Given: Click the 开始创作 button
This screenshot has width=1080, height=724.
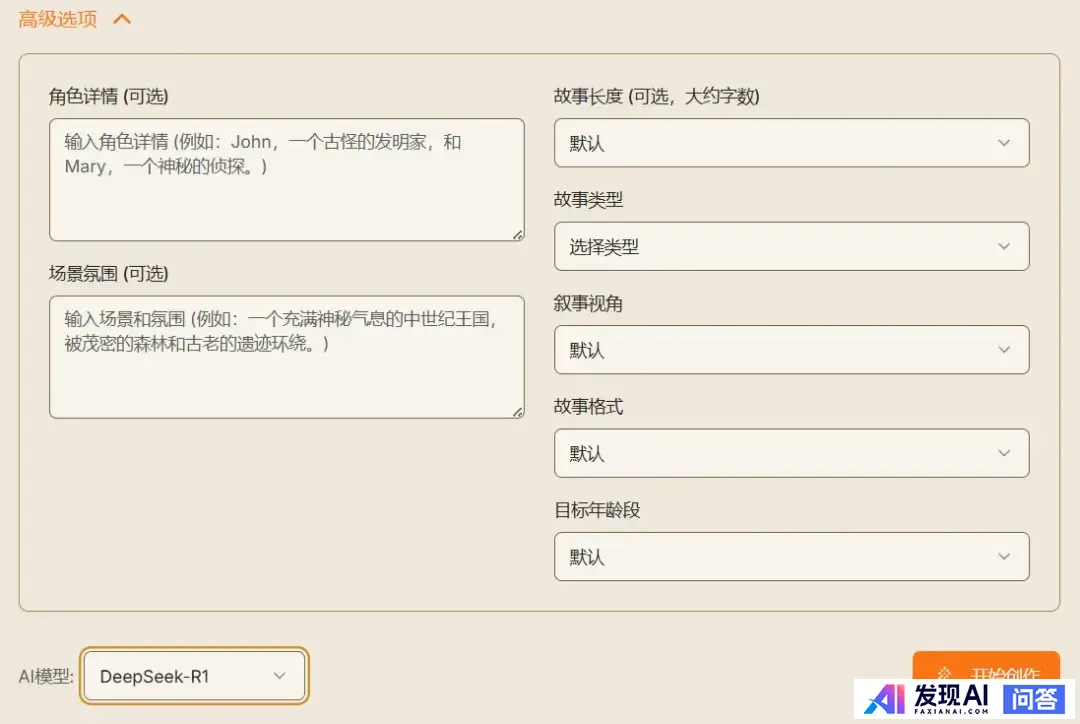Looking at the screenshot, I should click(x=986, y=667).
